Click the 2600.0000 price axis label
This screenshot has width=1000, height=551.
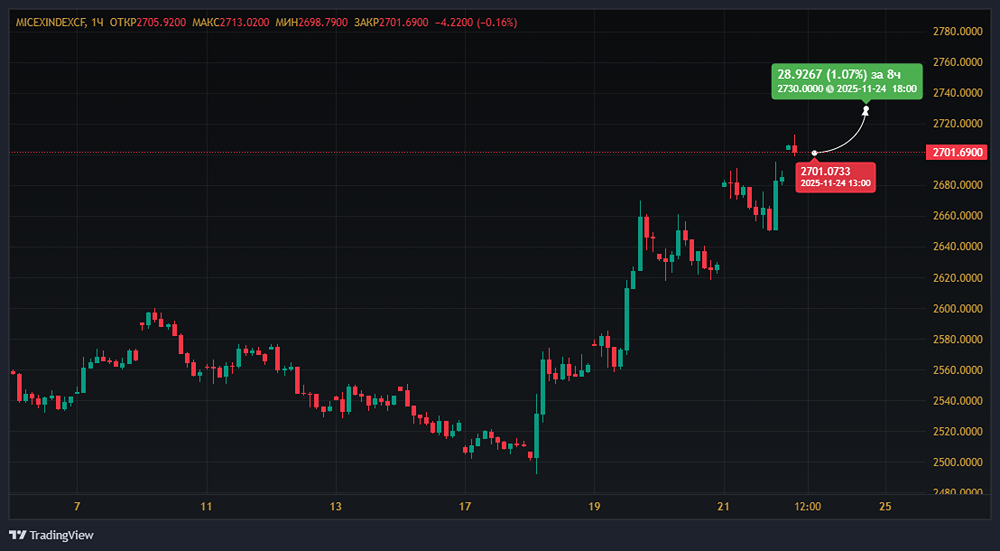[957, 308]
